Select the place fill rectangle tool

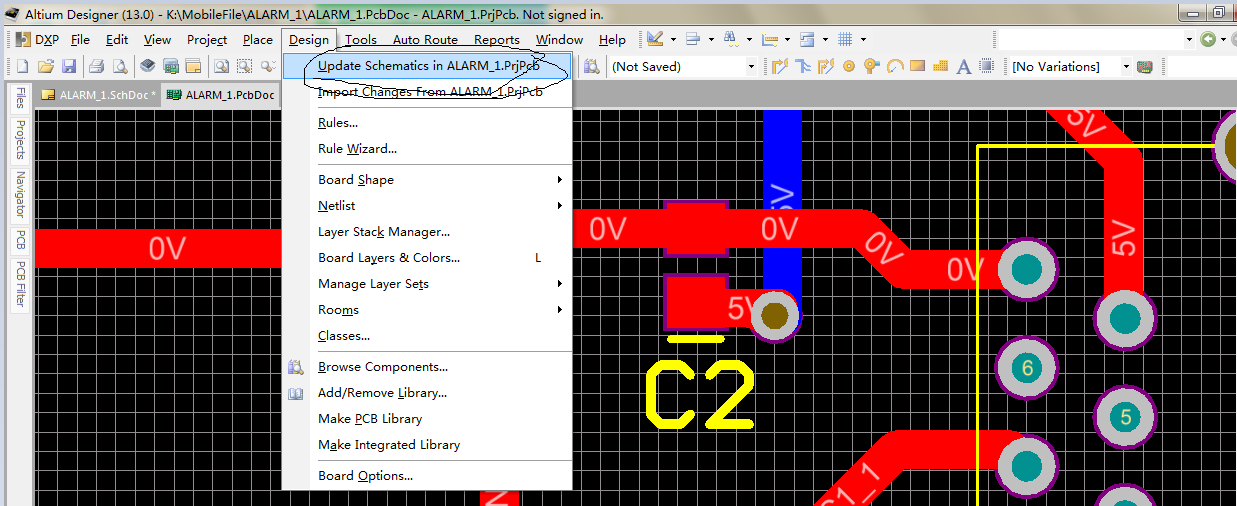click(x=917, y=66)
